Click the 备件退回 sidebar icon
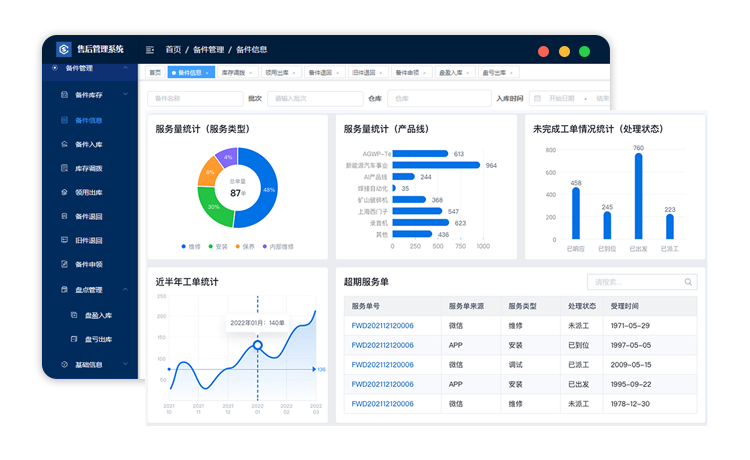This screenshot has height=460, width=750. 65,216
